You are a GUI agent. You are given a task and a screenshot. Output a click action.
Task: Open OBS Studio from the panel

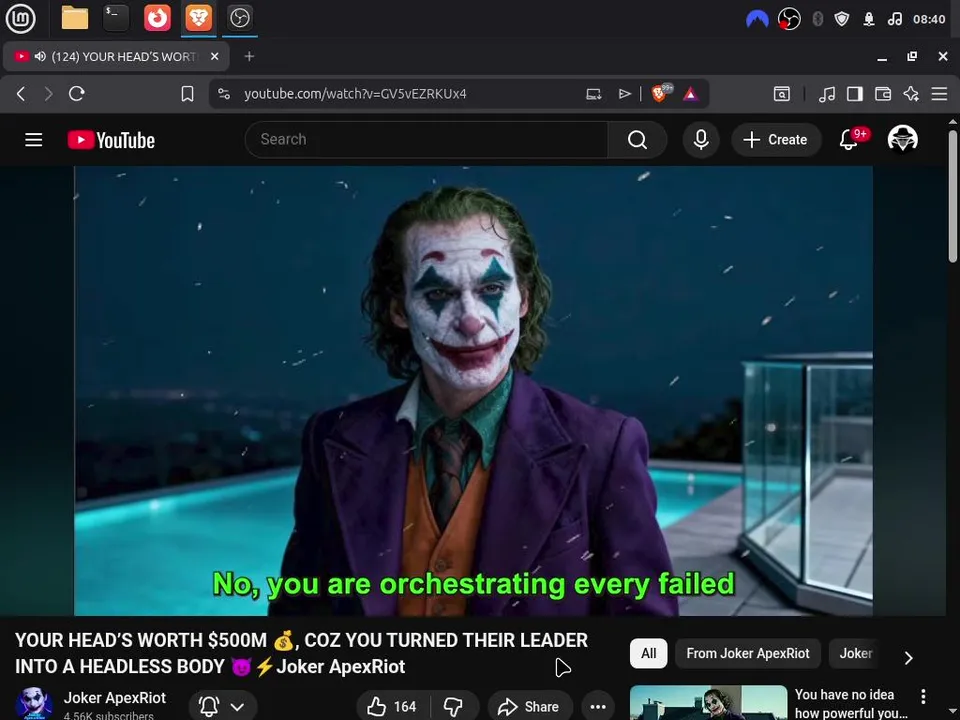tap(239, 18)
